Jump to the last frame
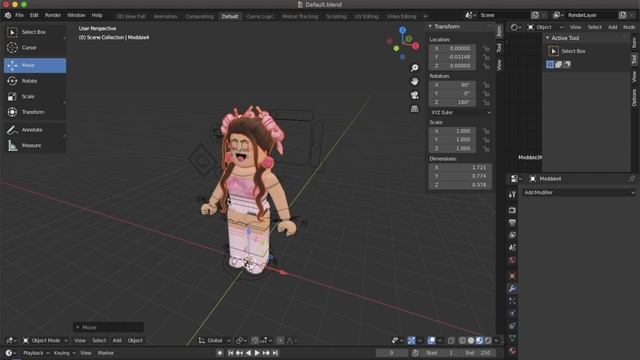The width and height of the screenshot is (640, 360). click(276, 353)
